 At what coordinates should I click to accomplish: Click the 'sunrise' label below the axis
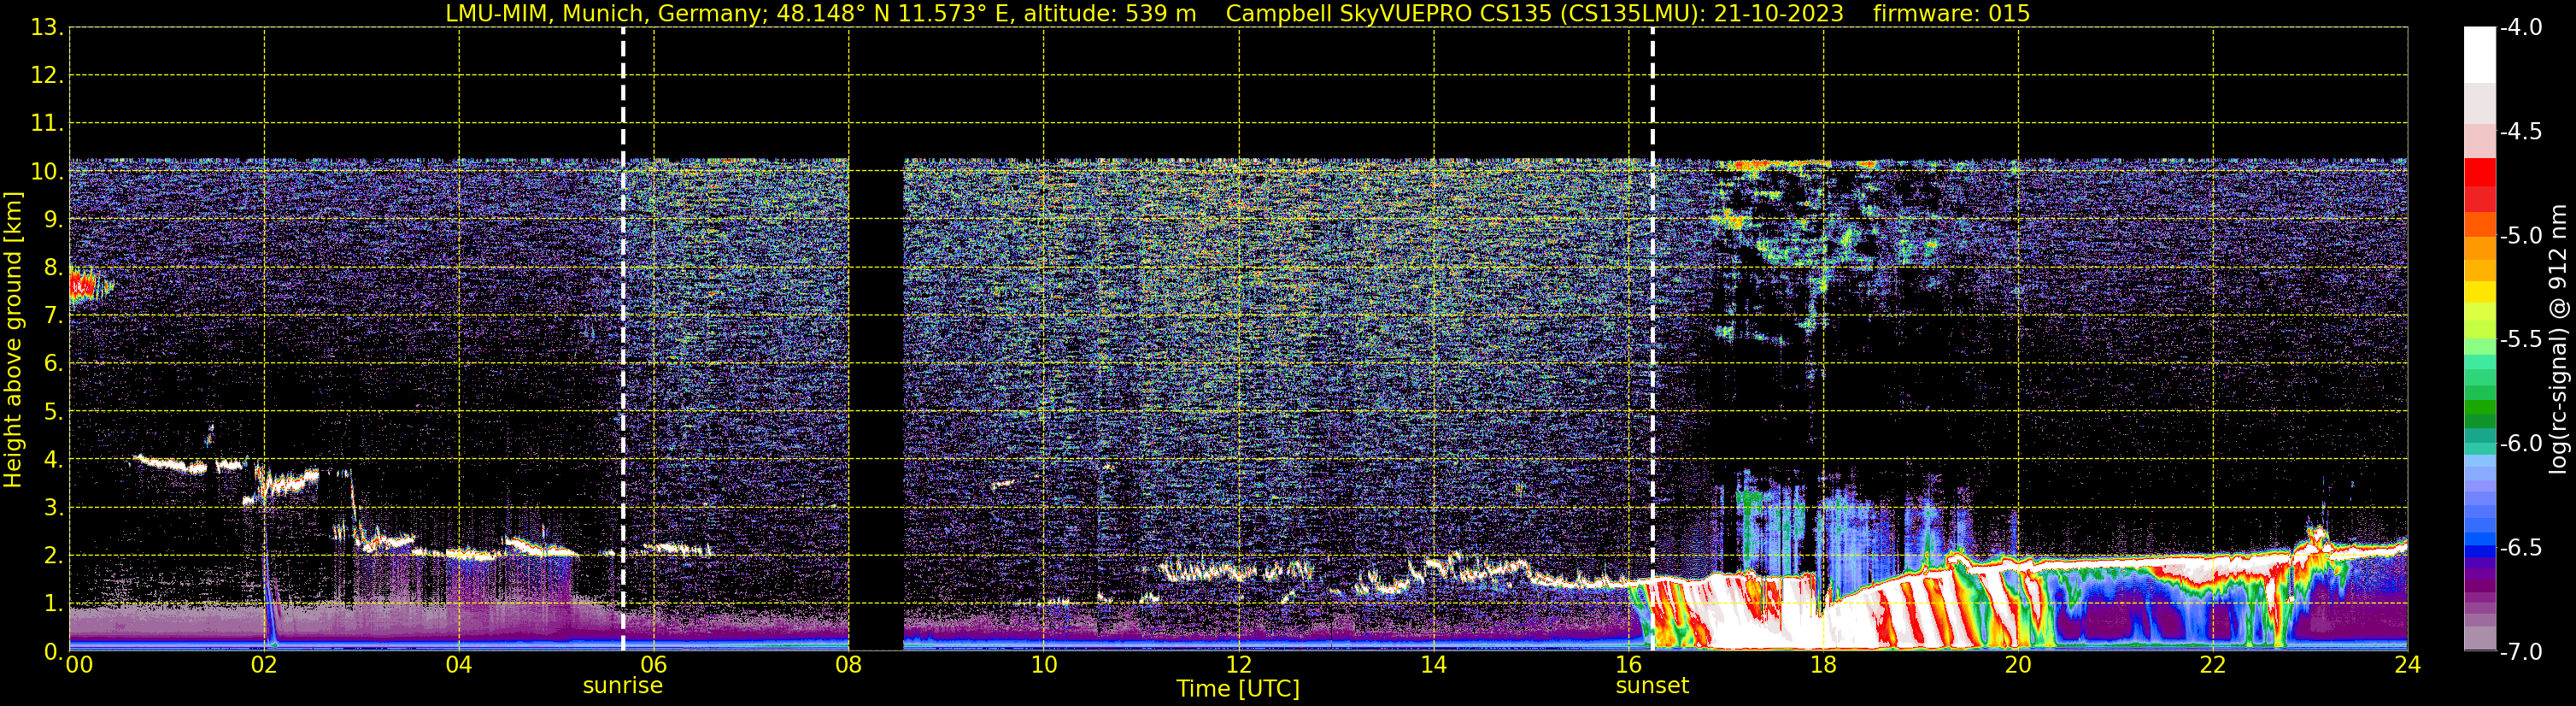(x=623, y=686)
